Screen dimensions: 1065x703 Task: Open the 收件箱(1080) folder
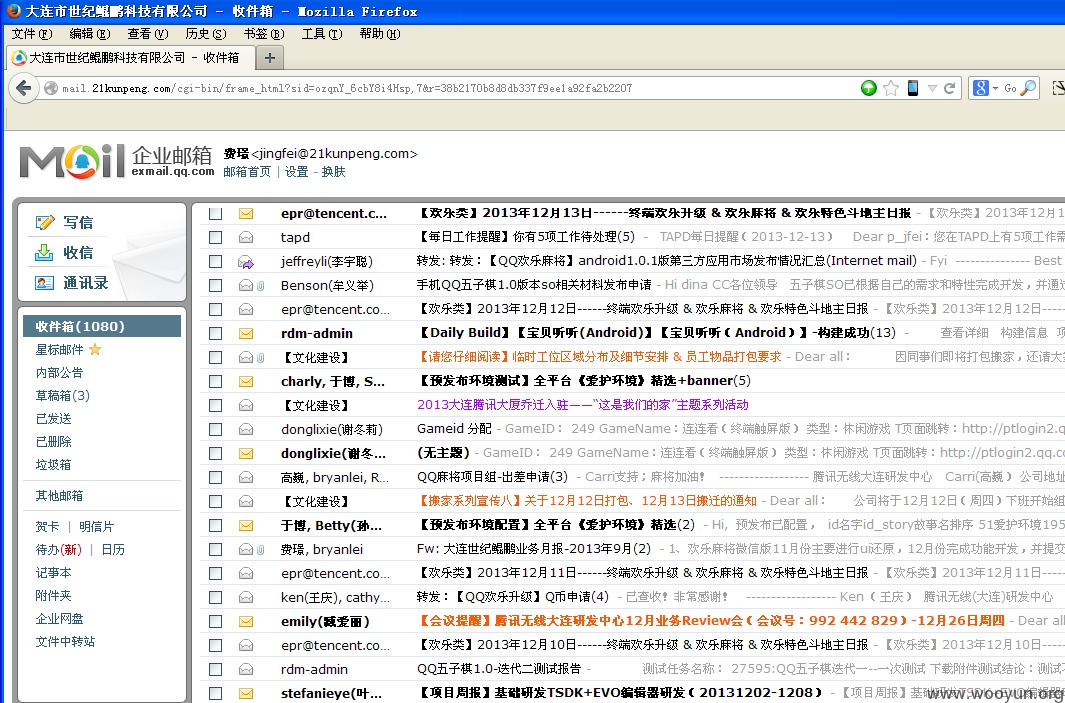click(x=102, y=326)
